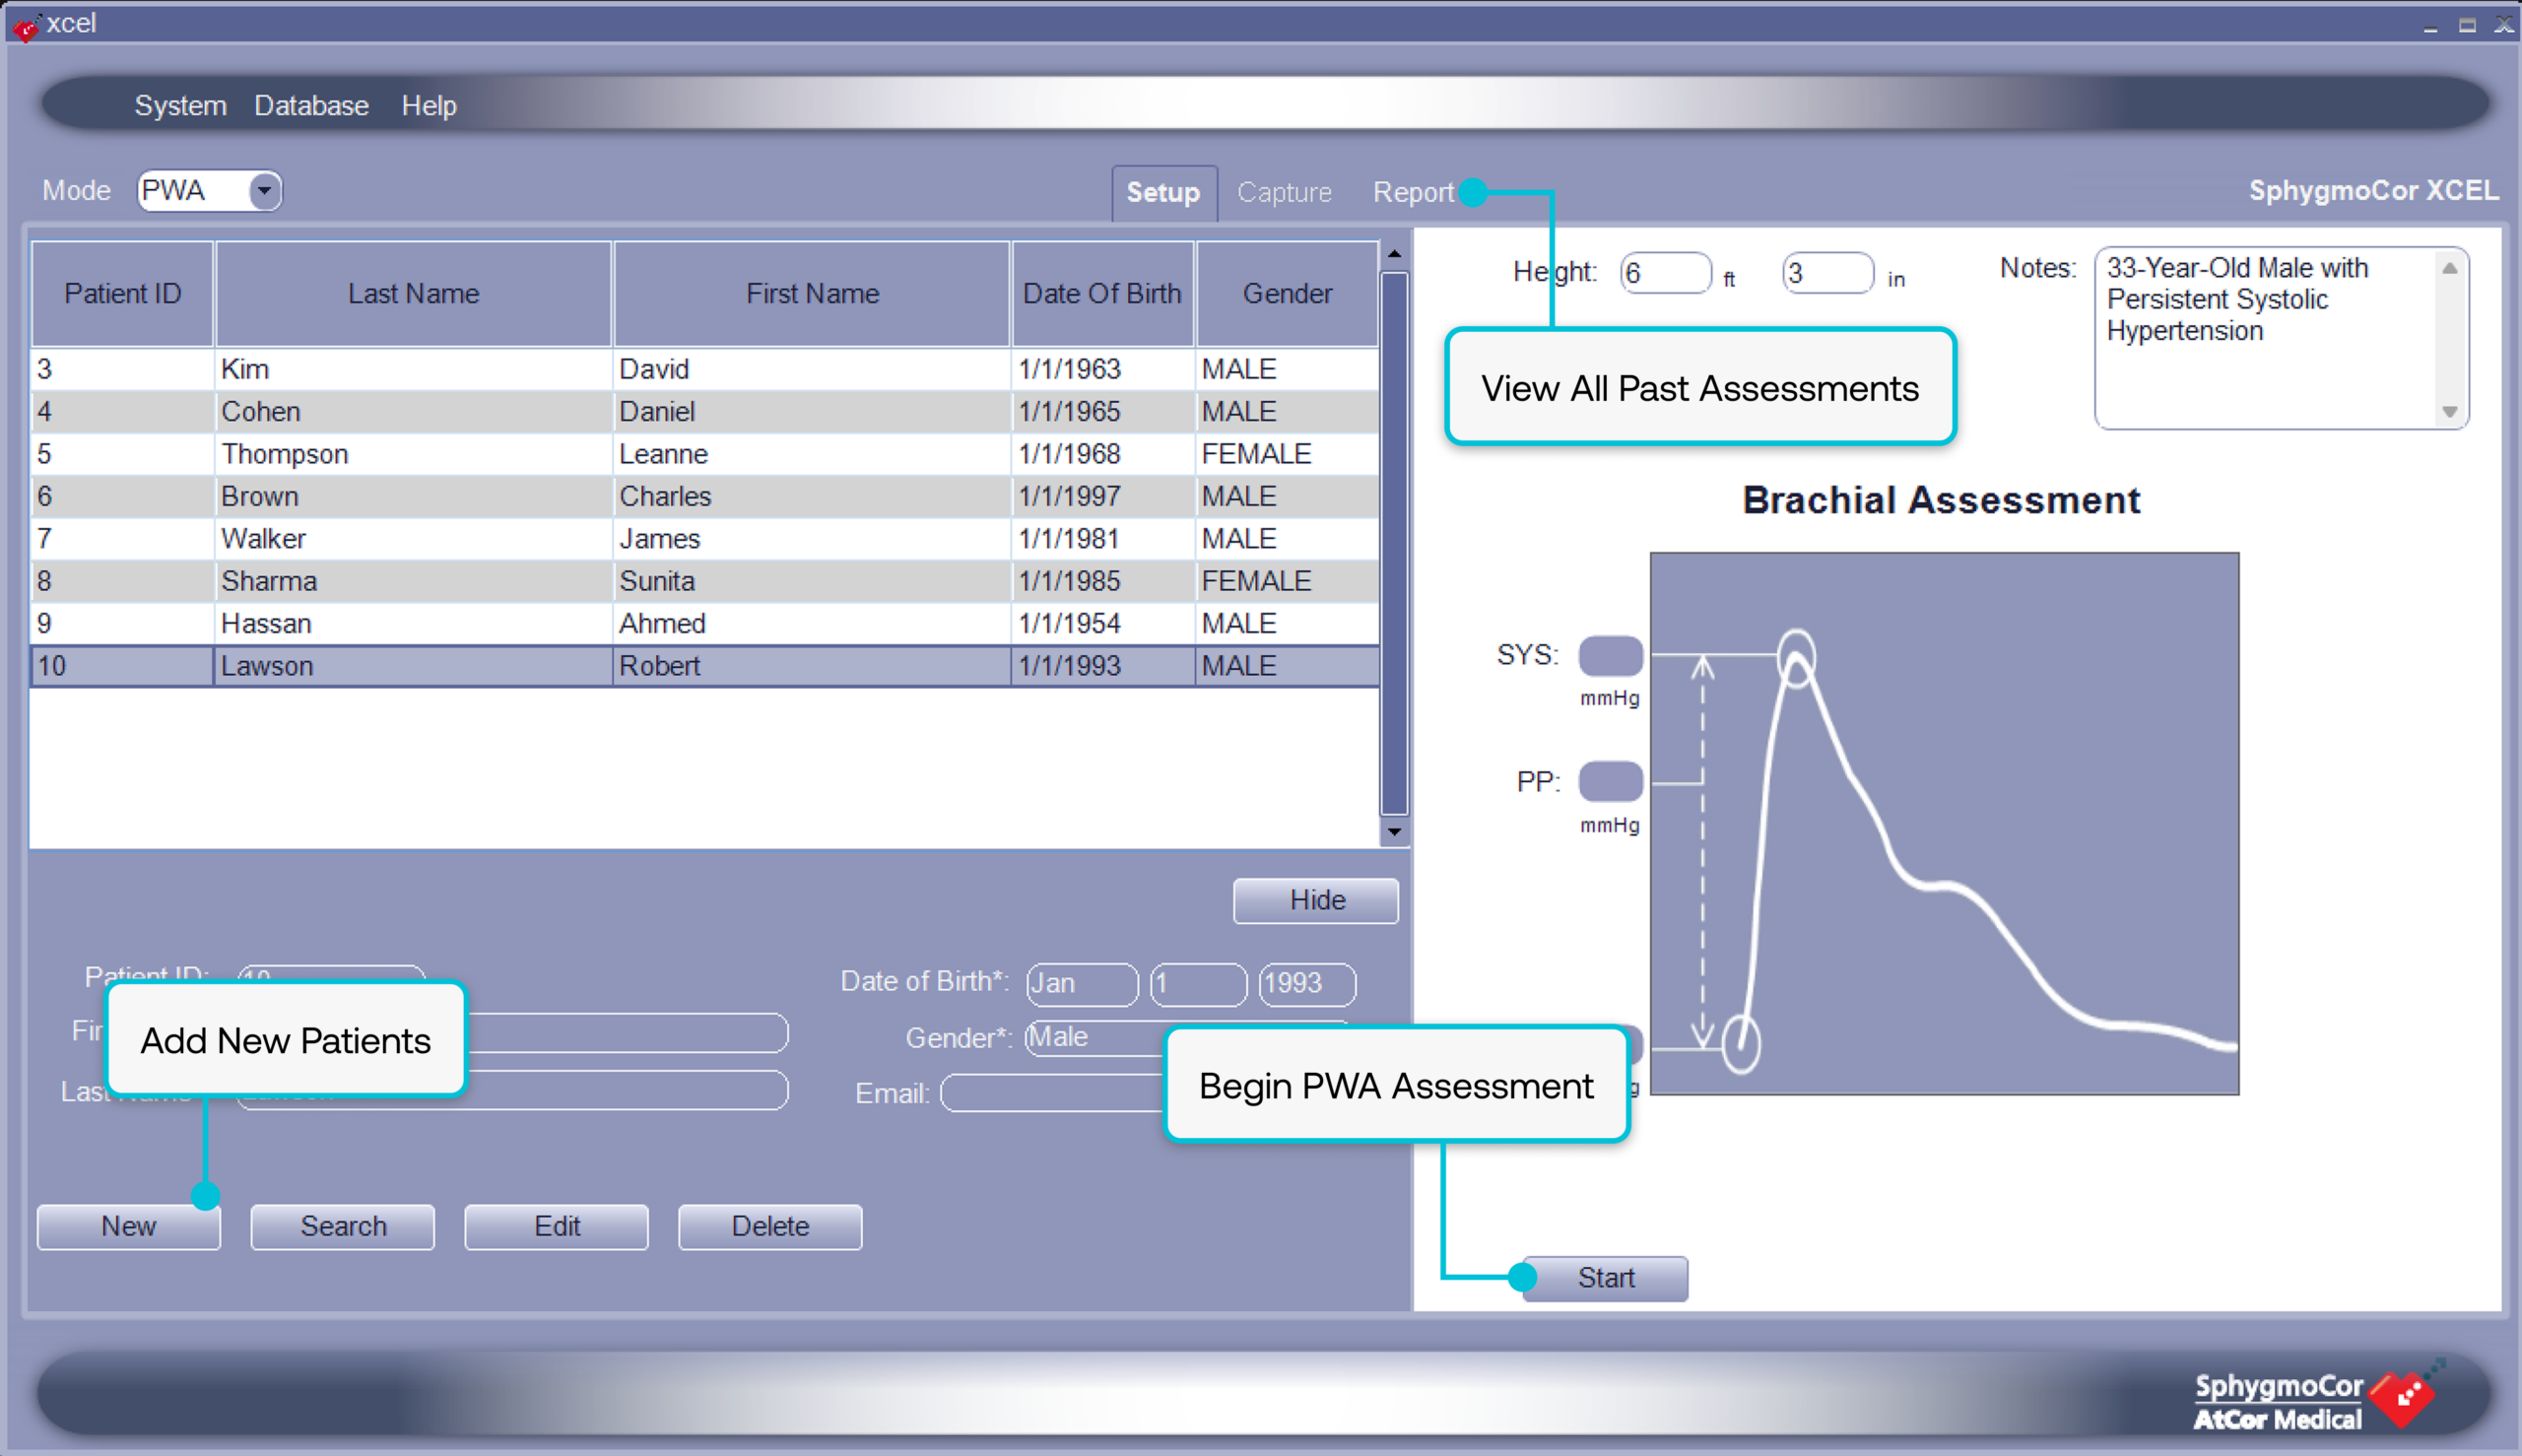Switch to the Report tab

pyautogui.click(x=1414, y=191)
